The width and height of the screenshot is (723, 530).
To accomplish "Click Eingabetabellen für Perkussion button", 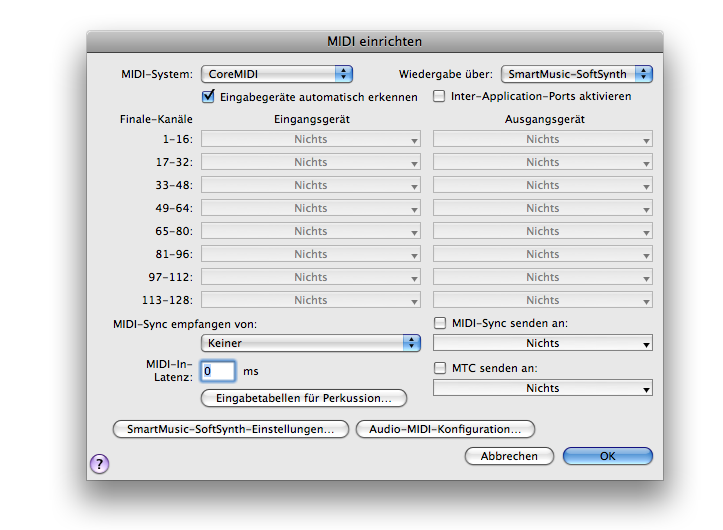I will point(304,399).
